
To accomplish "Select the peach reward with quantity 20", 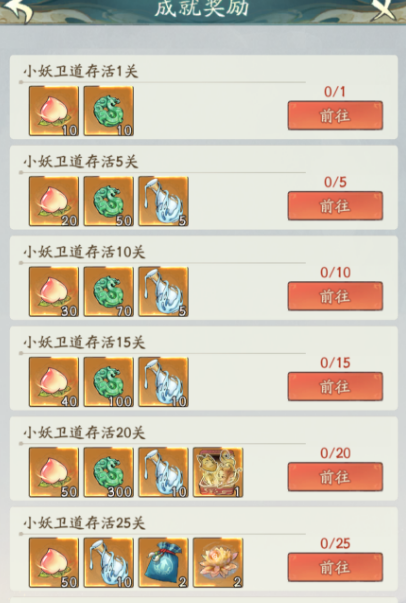I will pyautogui.click(x=54, y=201).
